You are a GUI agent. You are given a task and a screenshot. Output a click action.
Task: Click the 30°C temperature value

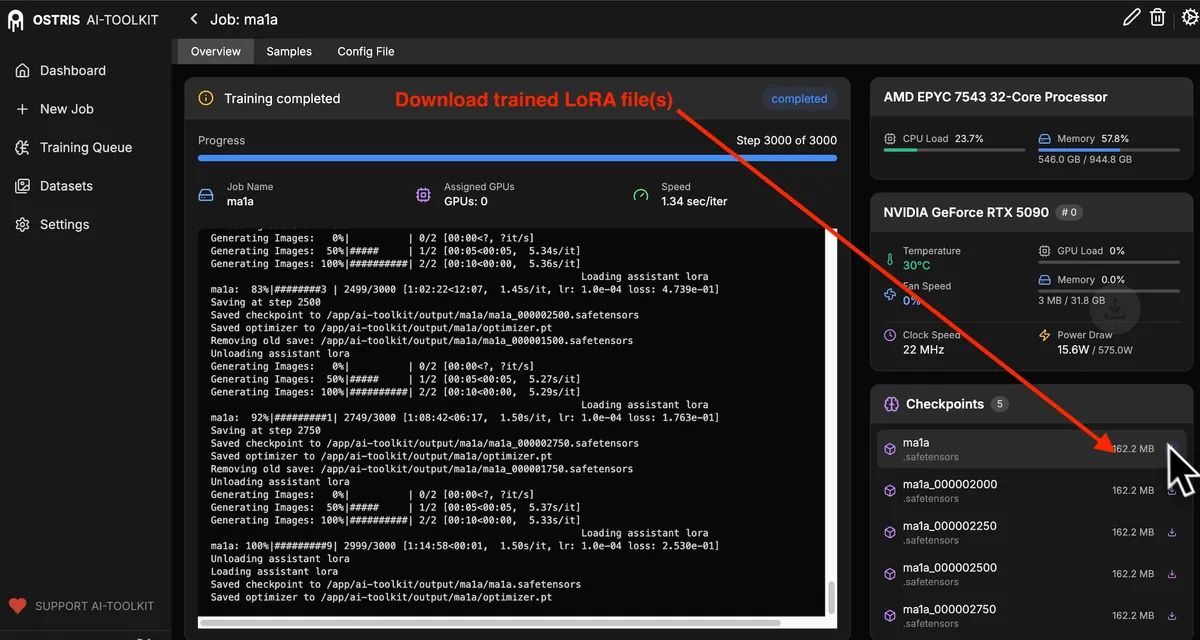click(916, 265)
